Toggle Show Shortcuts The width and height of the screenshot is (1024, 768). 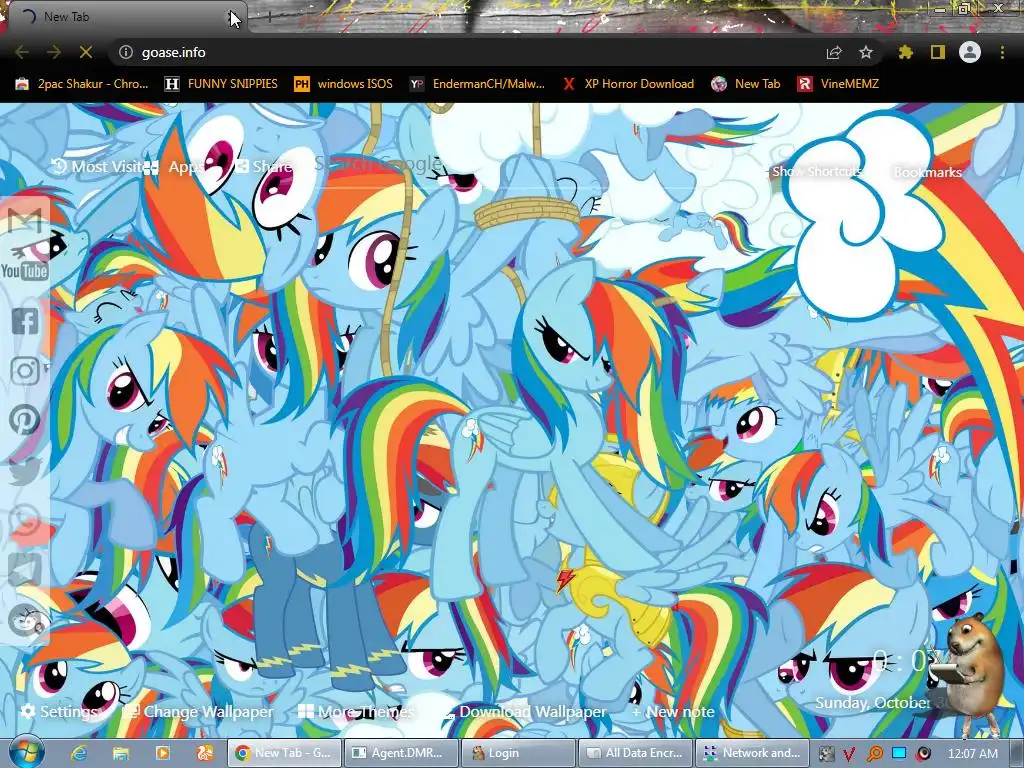[816, 171]
